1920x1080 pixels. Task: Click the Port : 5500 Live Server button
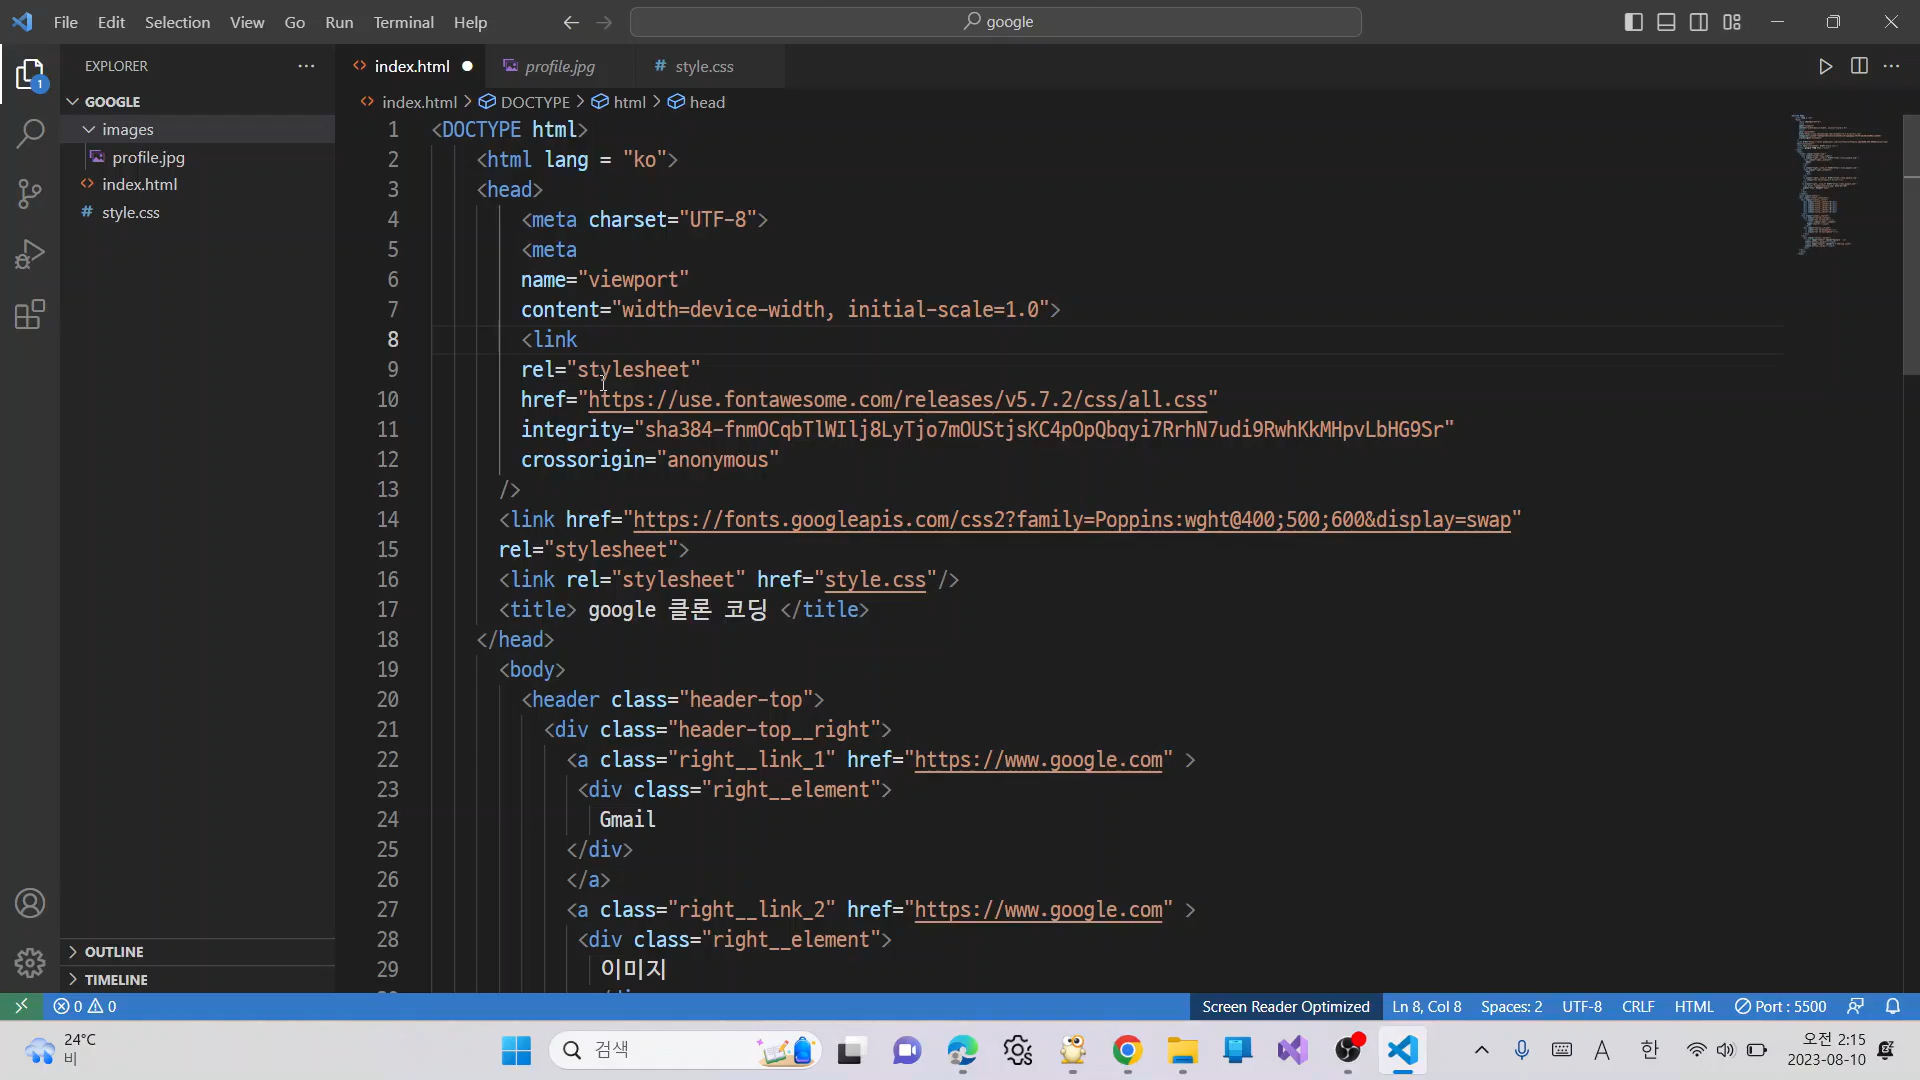tap(1780, 1007)
